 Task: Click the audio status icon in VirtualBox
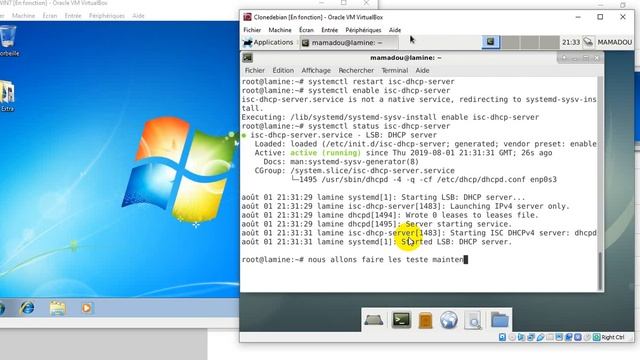(x=521, y=337)
